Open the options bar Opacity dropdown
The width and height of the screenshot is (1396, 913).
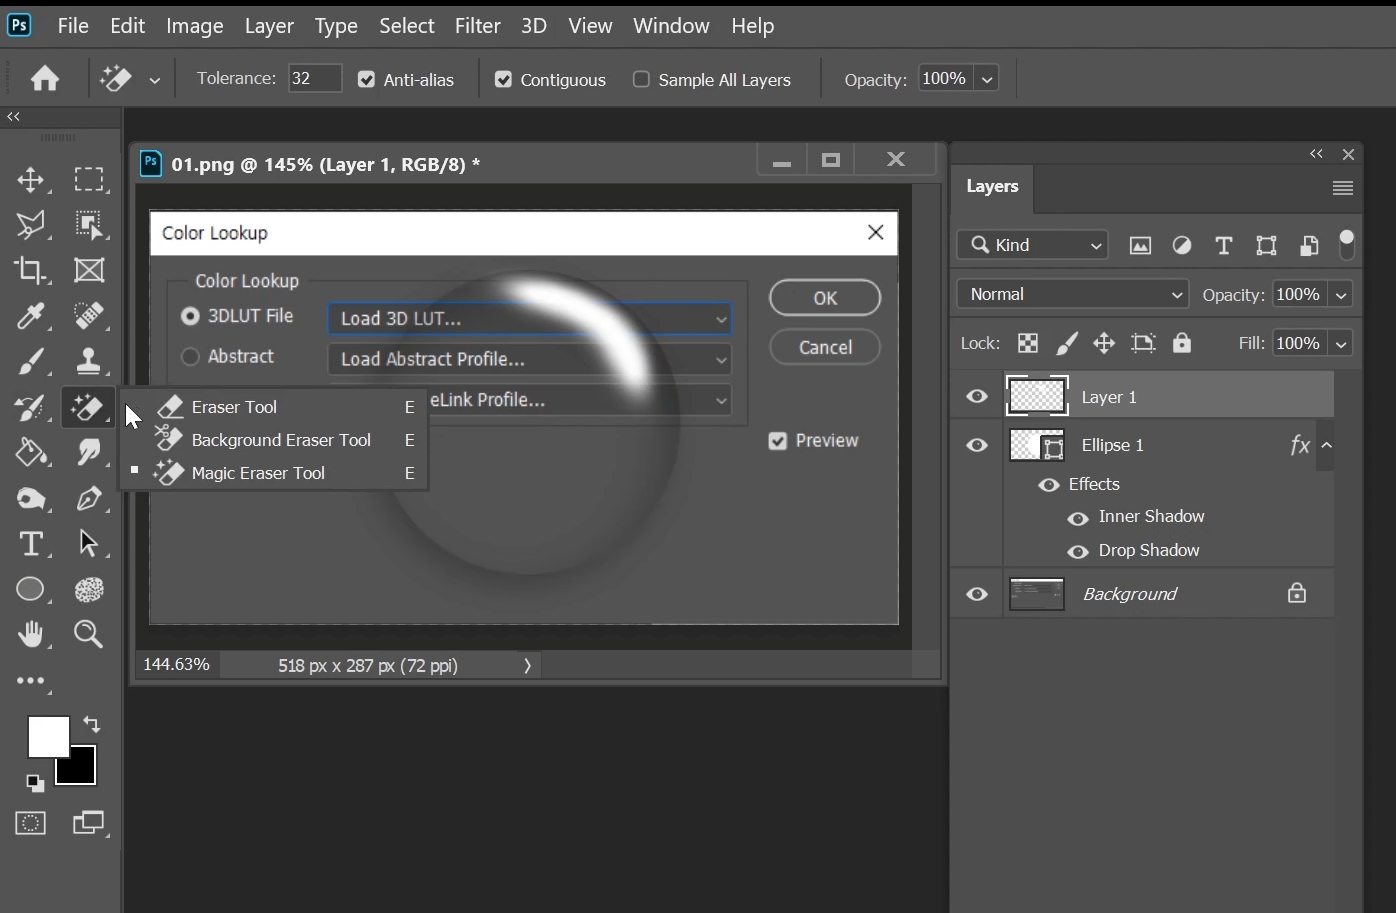coord(987,79)
